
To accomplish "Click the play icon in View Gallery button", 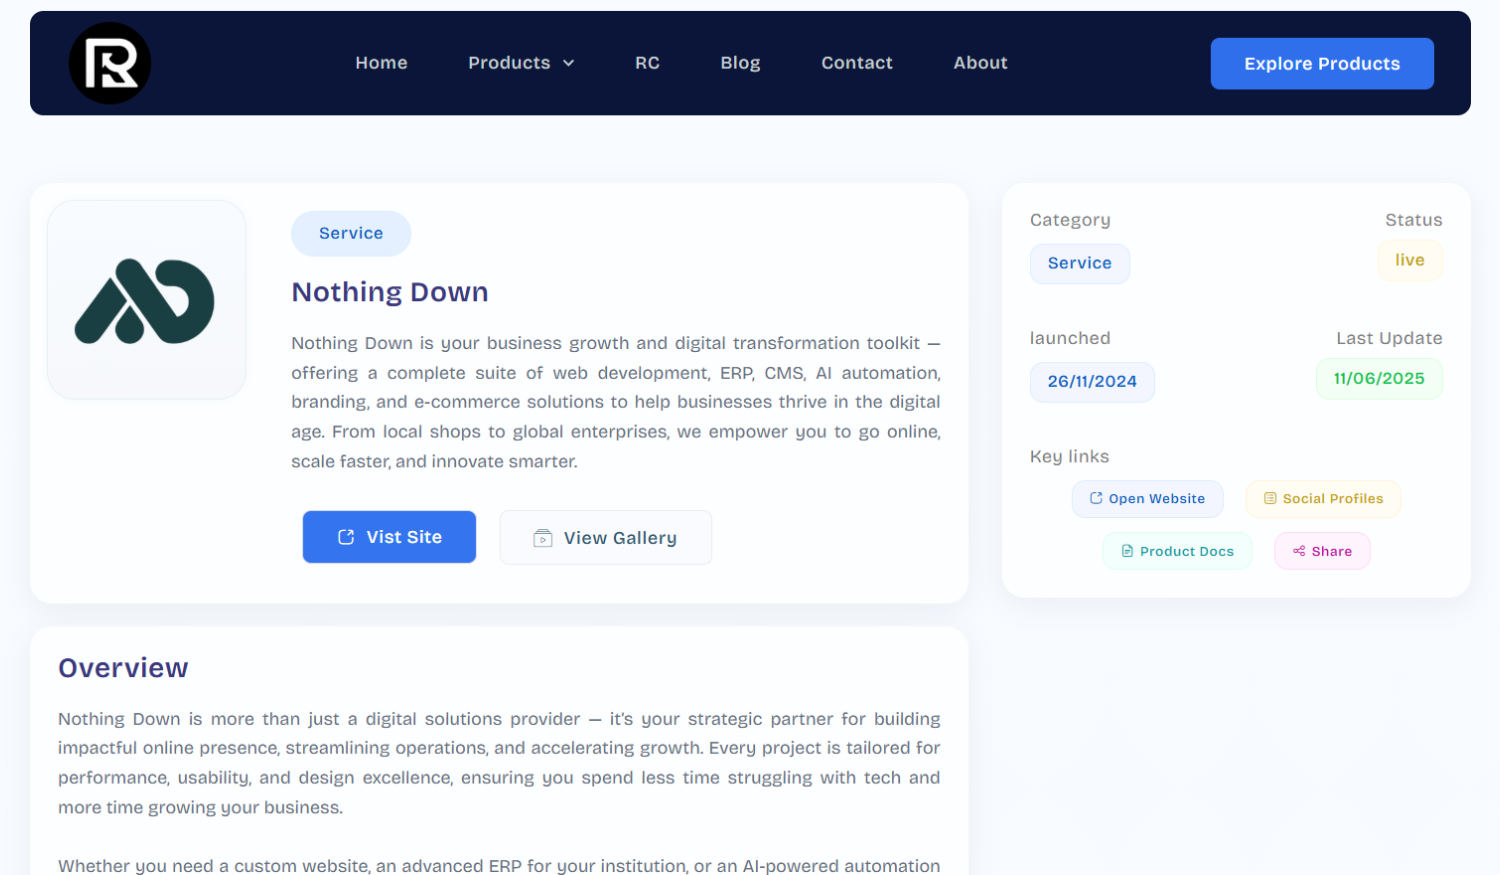I will [541, 537].
